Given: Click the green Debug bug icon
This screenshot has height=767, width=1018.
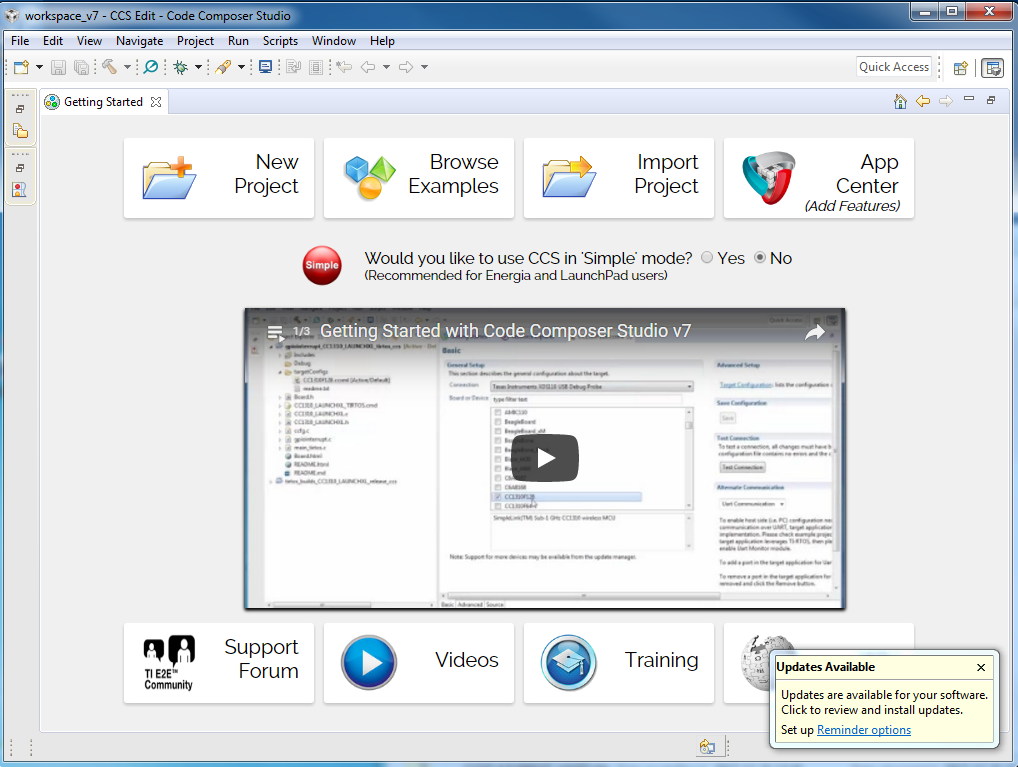Looking at the screenshot, I should pos(180,67).
